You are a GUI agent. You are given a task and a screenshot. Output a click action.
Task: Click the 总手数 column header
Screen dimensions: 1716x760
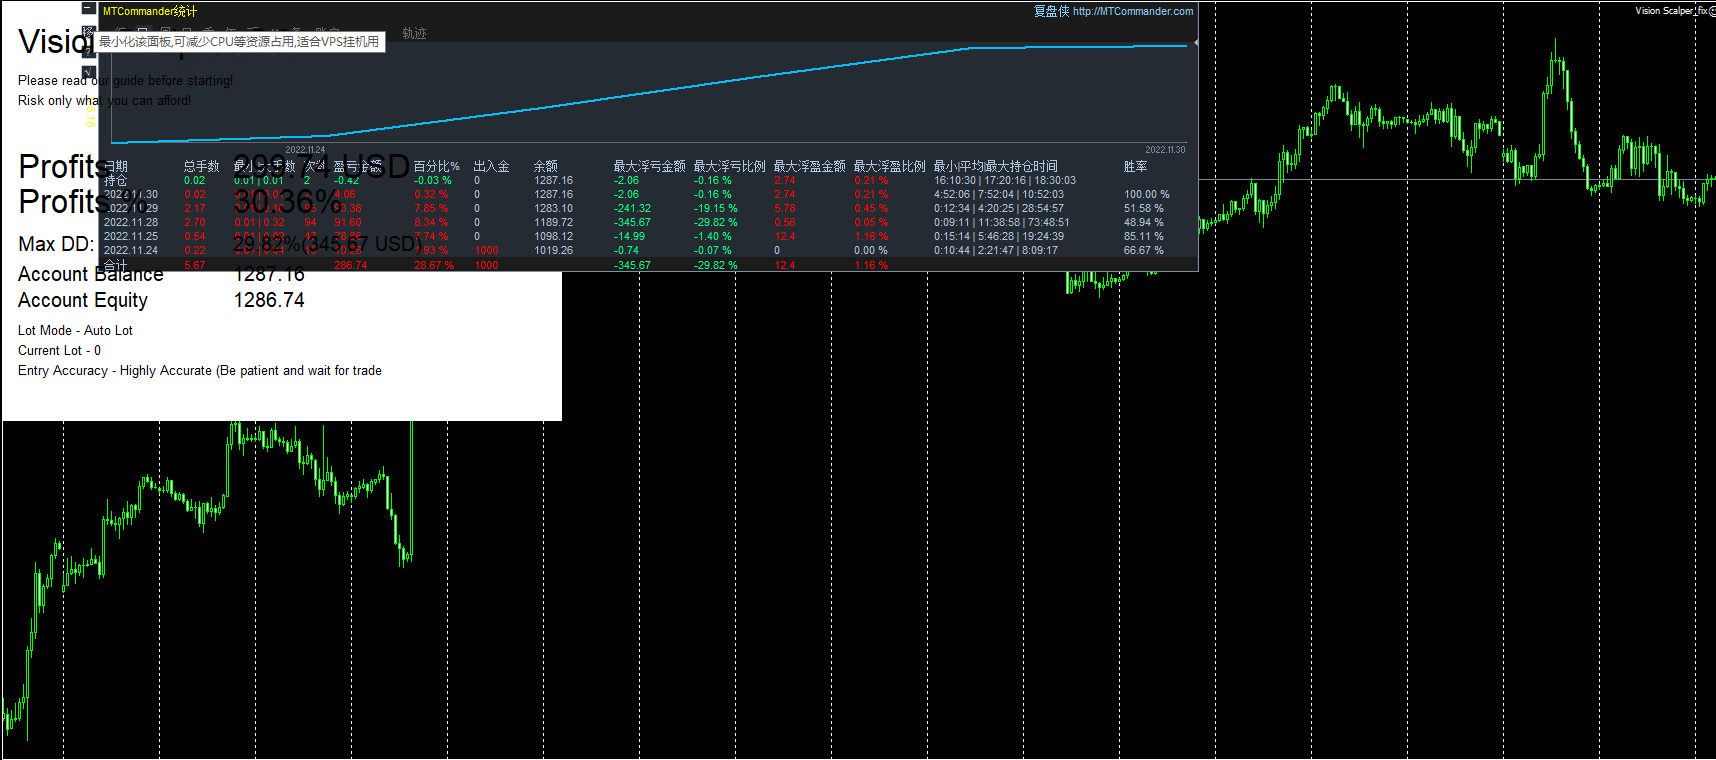202,166
